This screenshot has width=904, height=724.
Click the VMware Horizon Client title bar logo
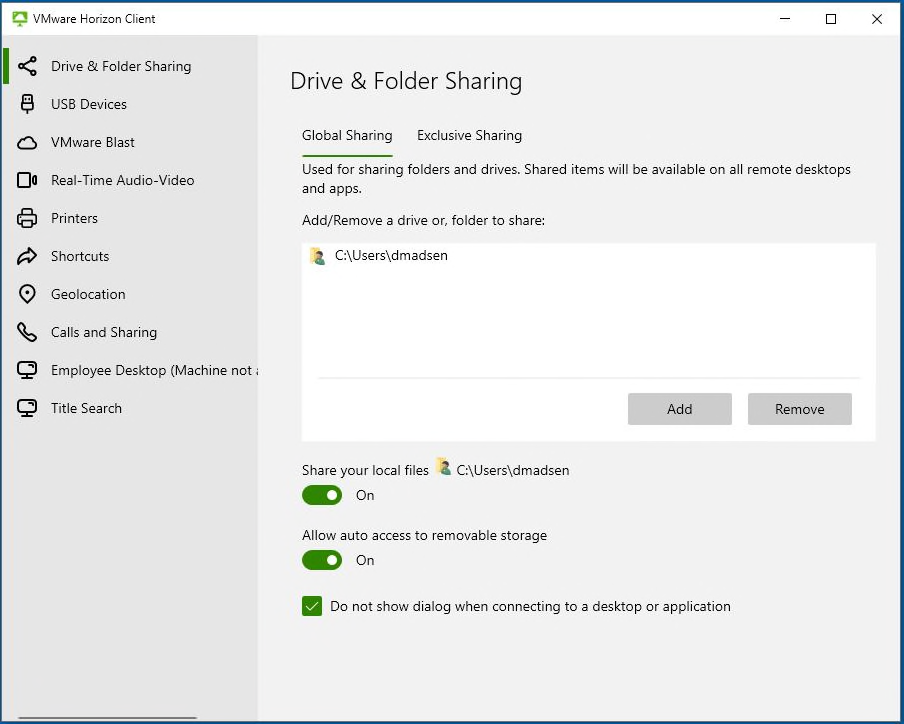coord(20,19)
